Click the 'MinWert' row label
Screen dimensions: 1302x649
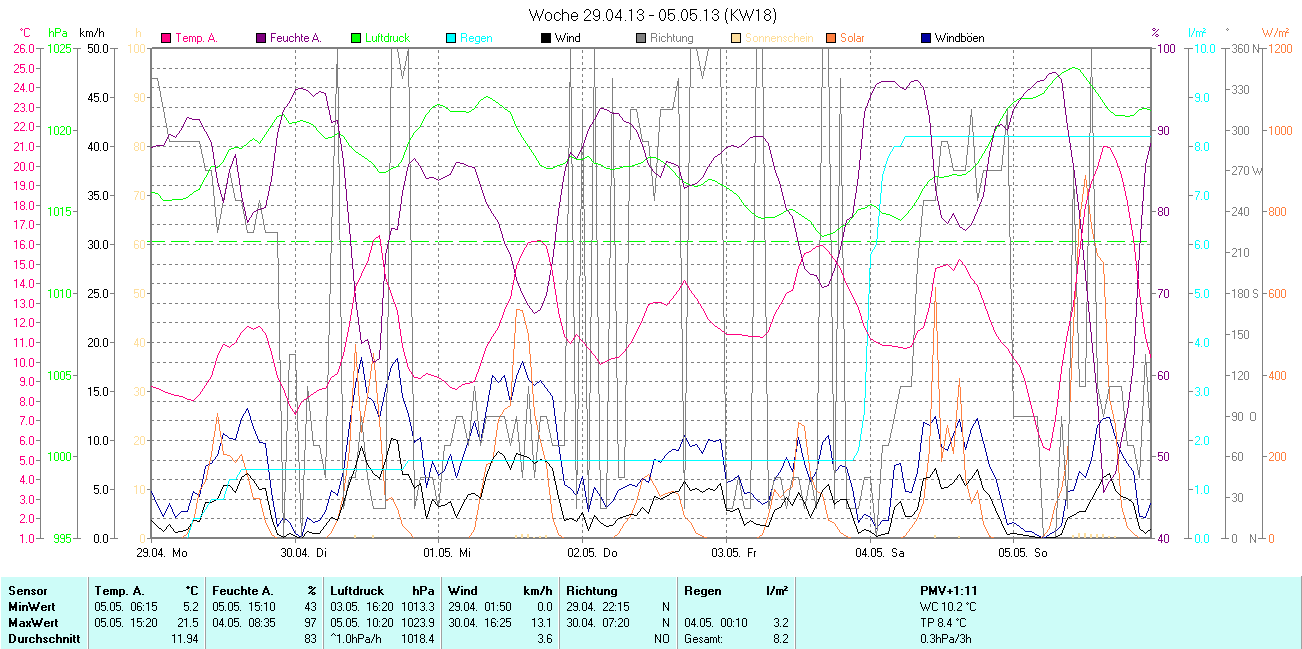tap(30, 607)
